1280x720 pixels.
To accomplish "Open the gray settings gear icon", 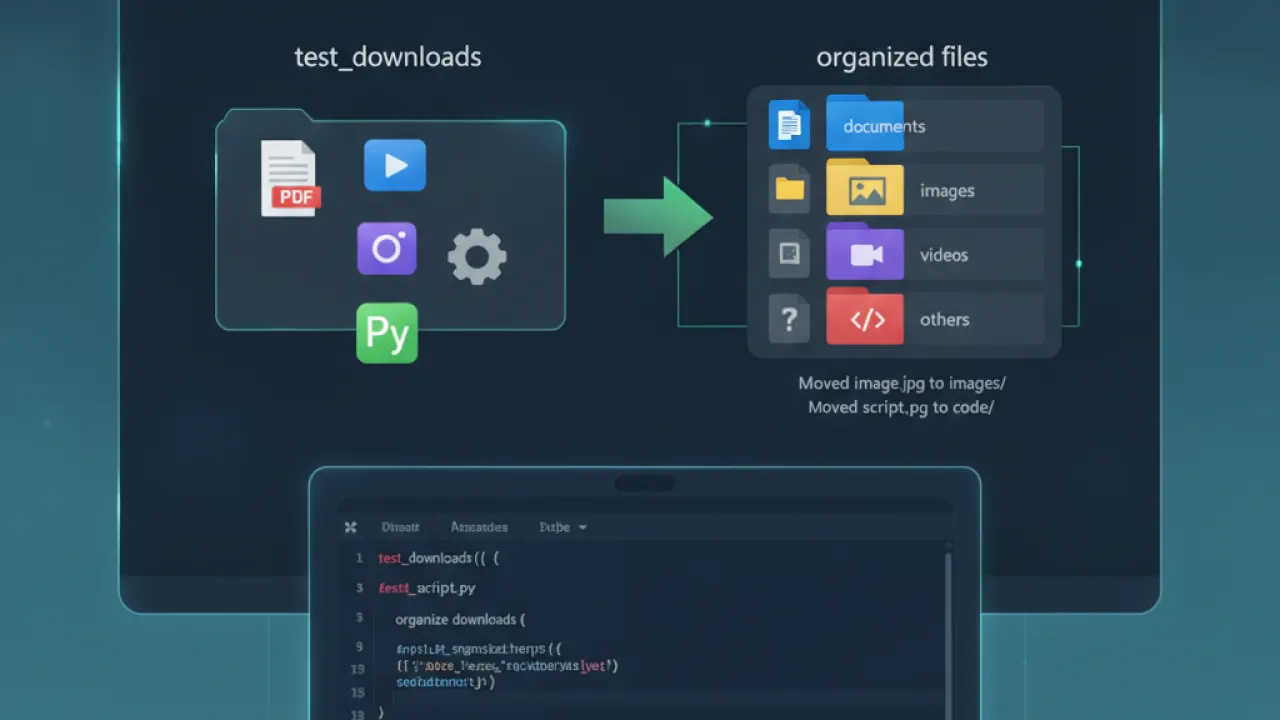I will 477,257.
